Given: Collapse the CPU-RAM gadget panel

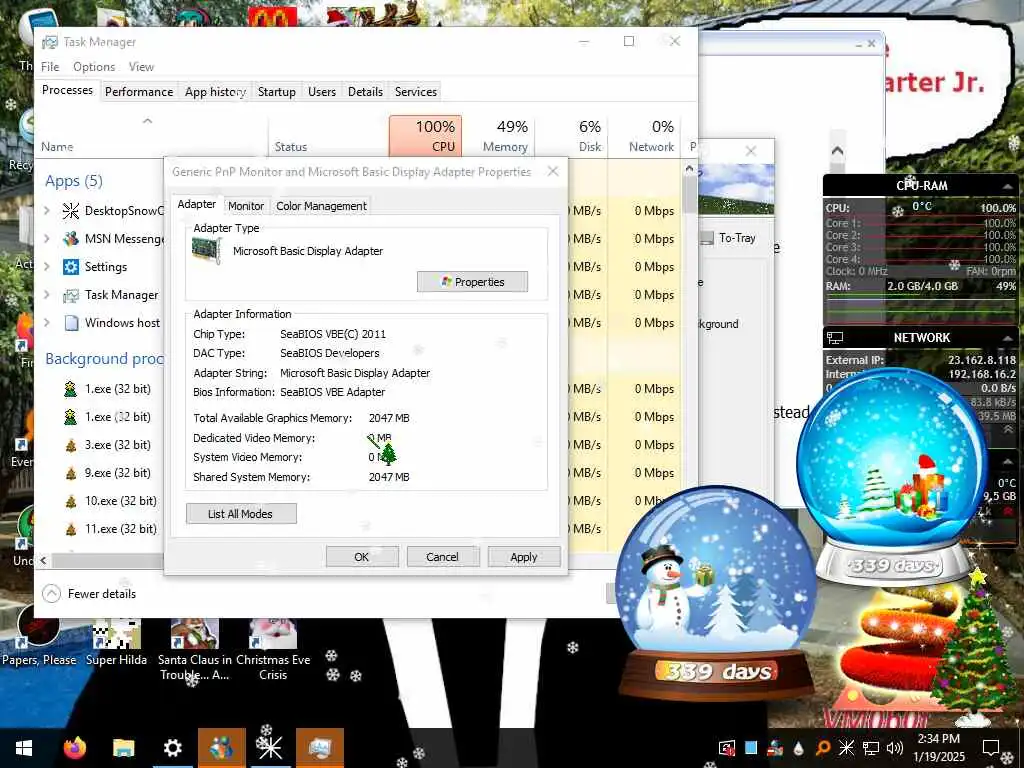Looking at the screenshot, I should (x=1007, y=187).
